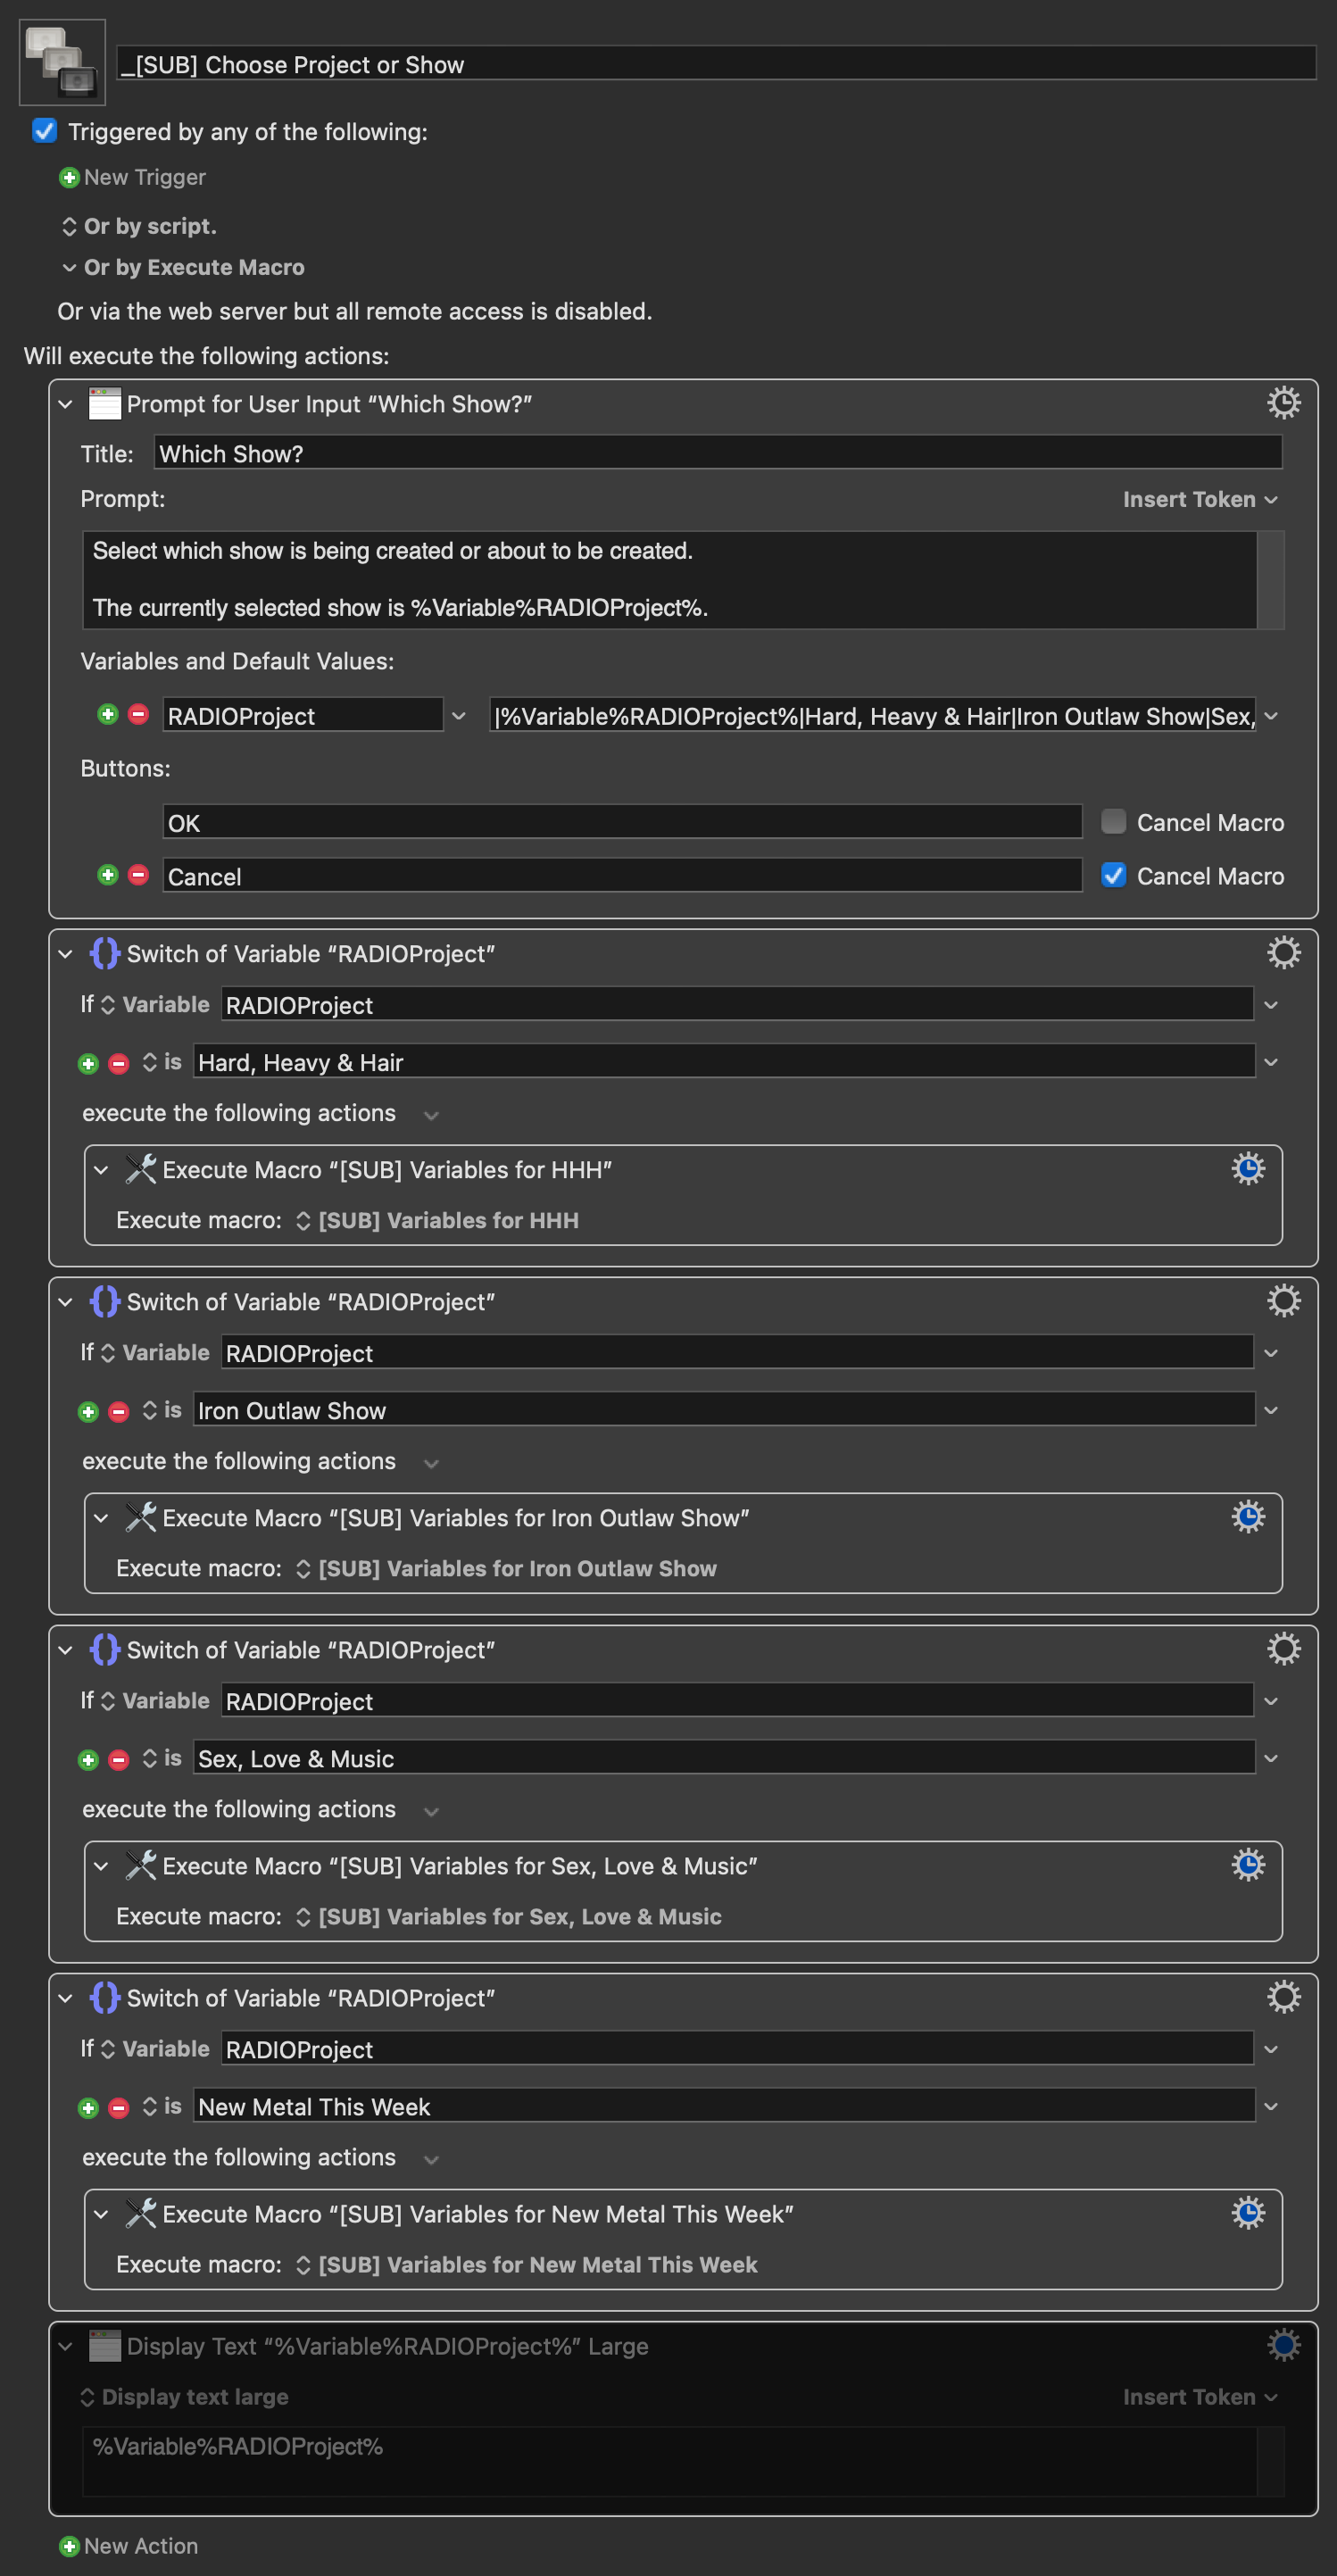
Task: Open Insert Token menu in the Prompt section
Action: coord(1199,499)
